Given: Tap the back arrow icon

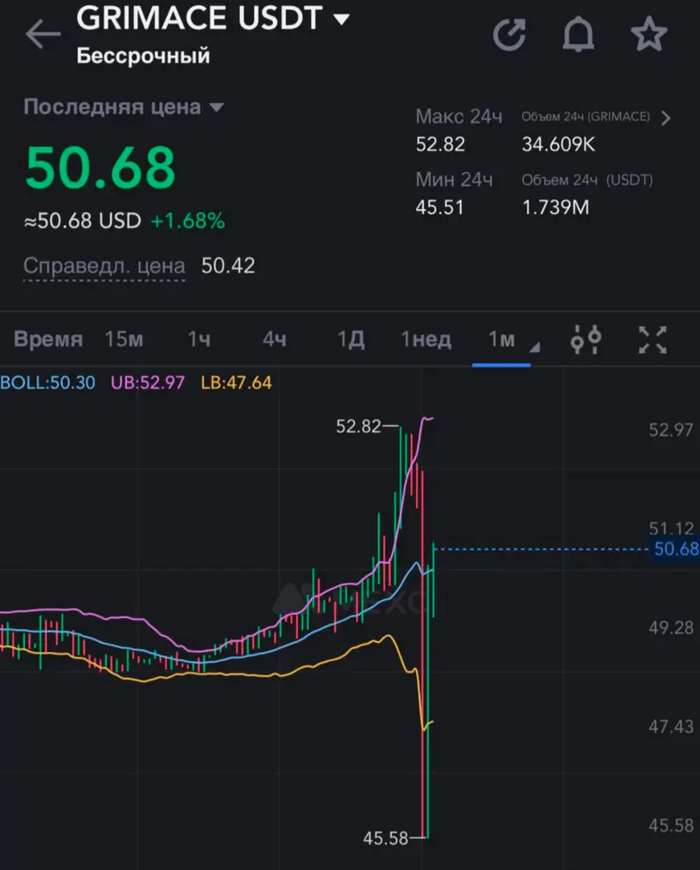Looking at the screenshot, I should (42, 34).
